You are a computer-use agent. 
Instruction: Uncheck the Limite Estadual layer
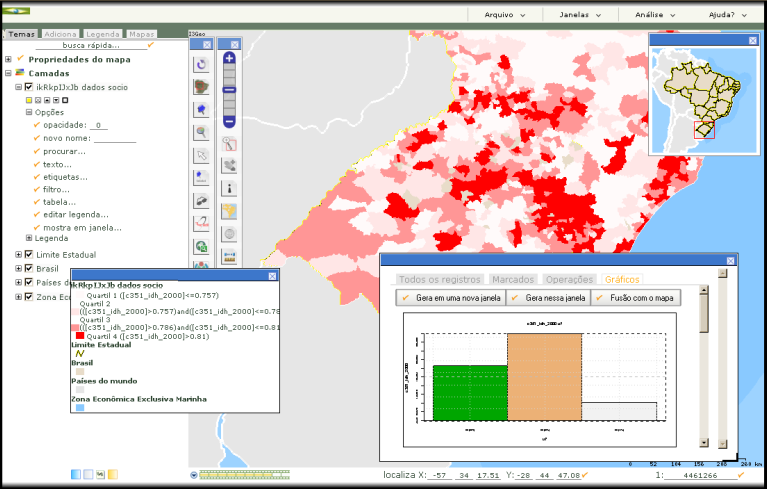coord(28,255)
